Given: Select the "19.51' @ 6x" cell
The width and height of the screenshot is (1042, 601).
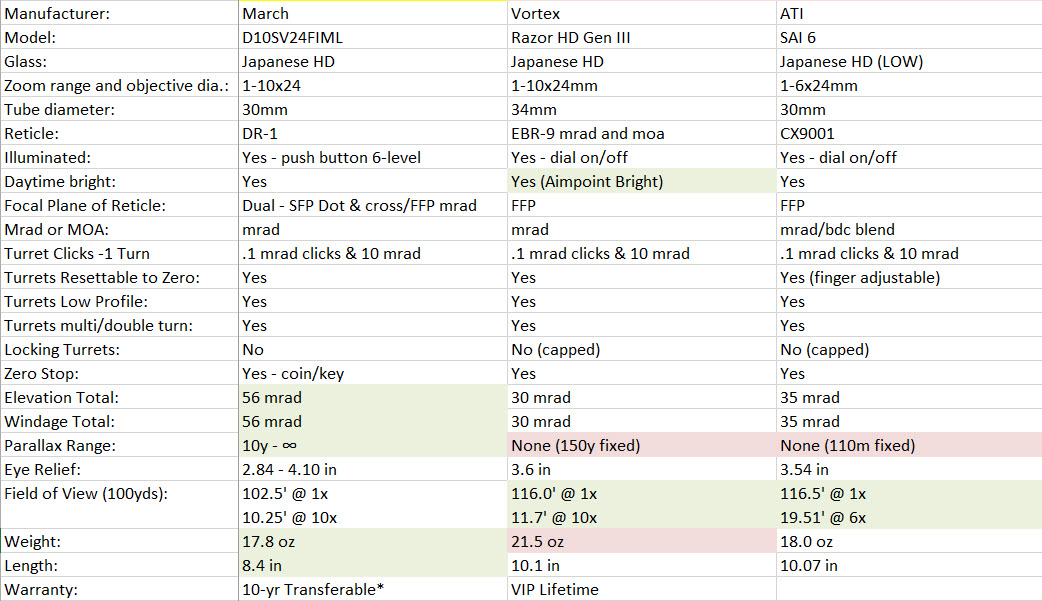Looking at the screenshot, I should tap(909, 517).
